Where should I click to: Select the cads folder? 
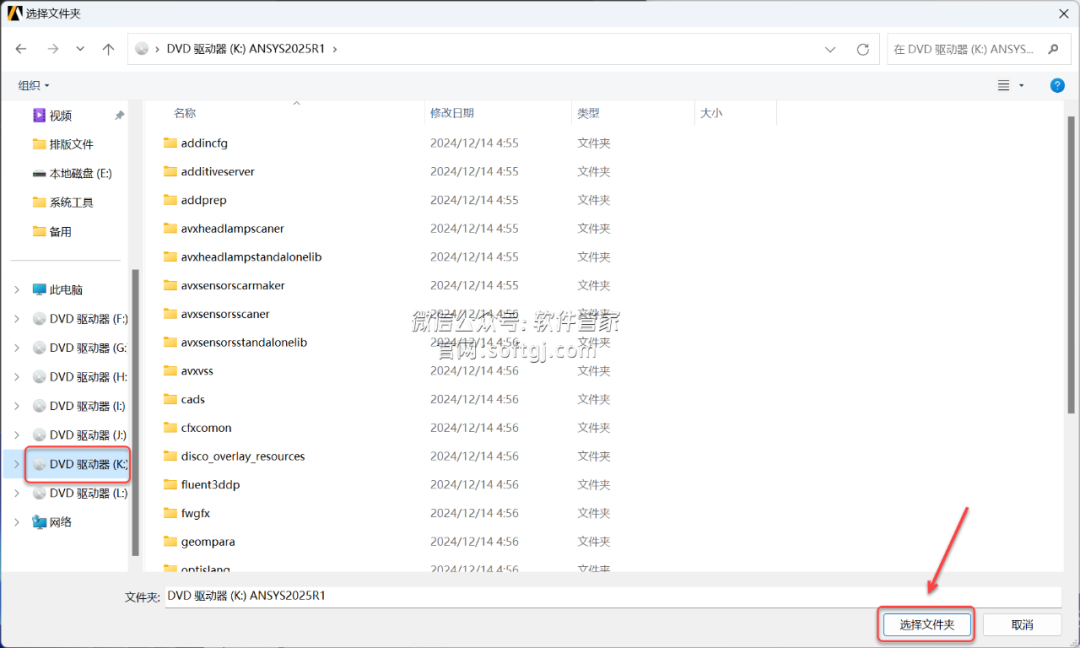pos(193,399)
